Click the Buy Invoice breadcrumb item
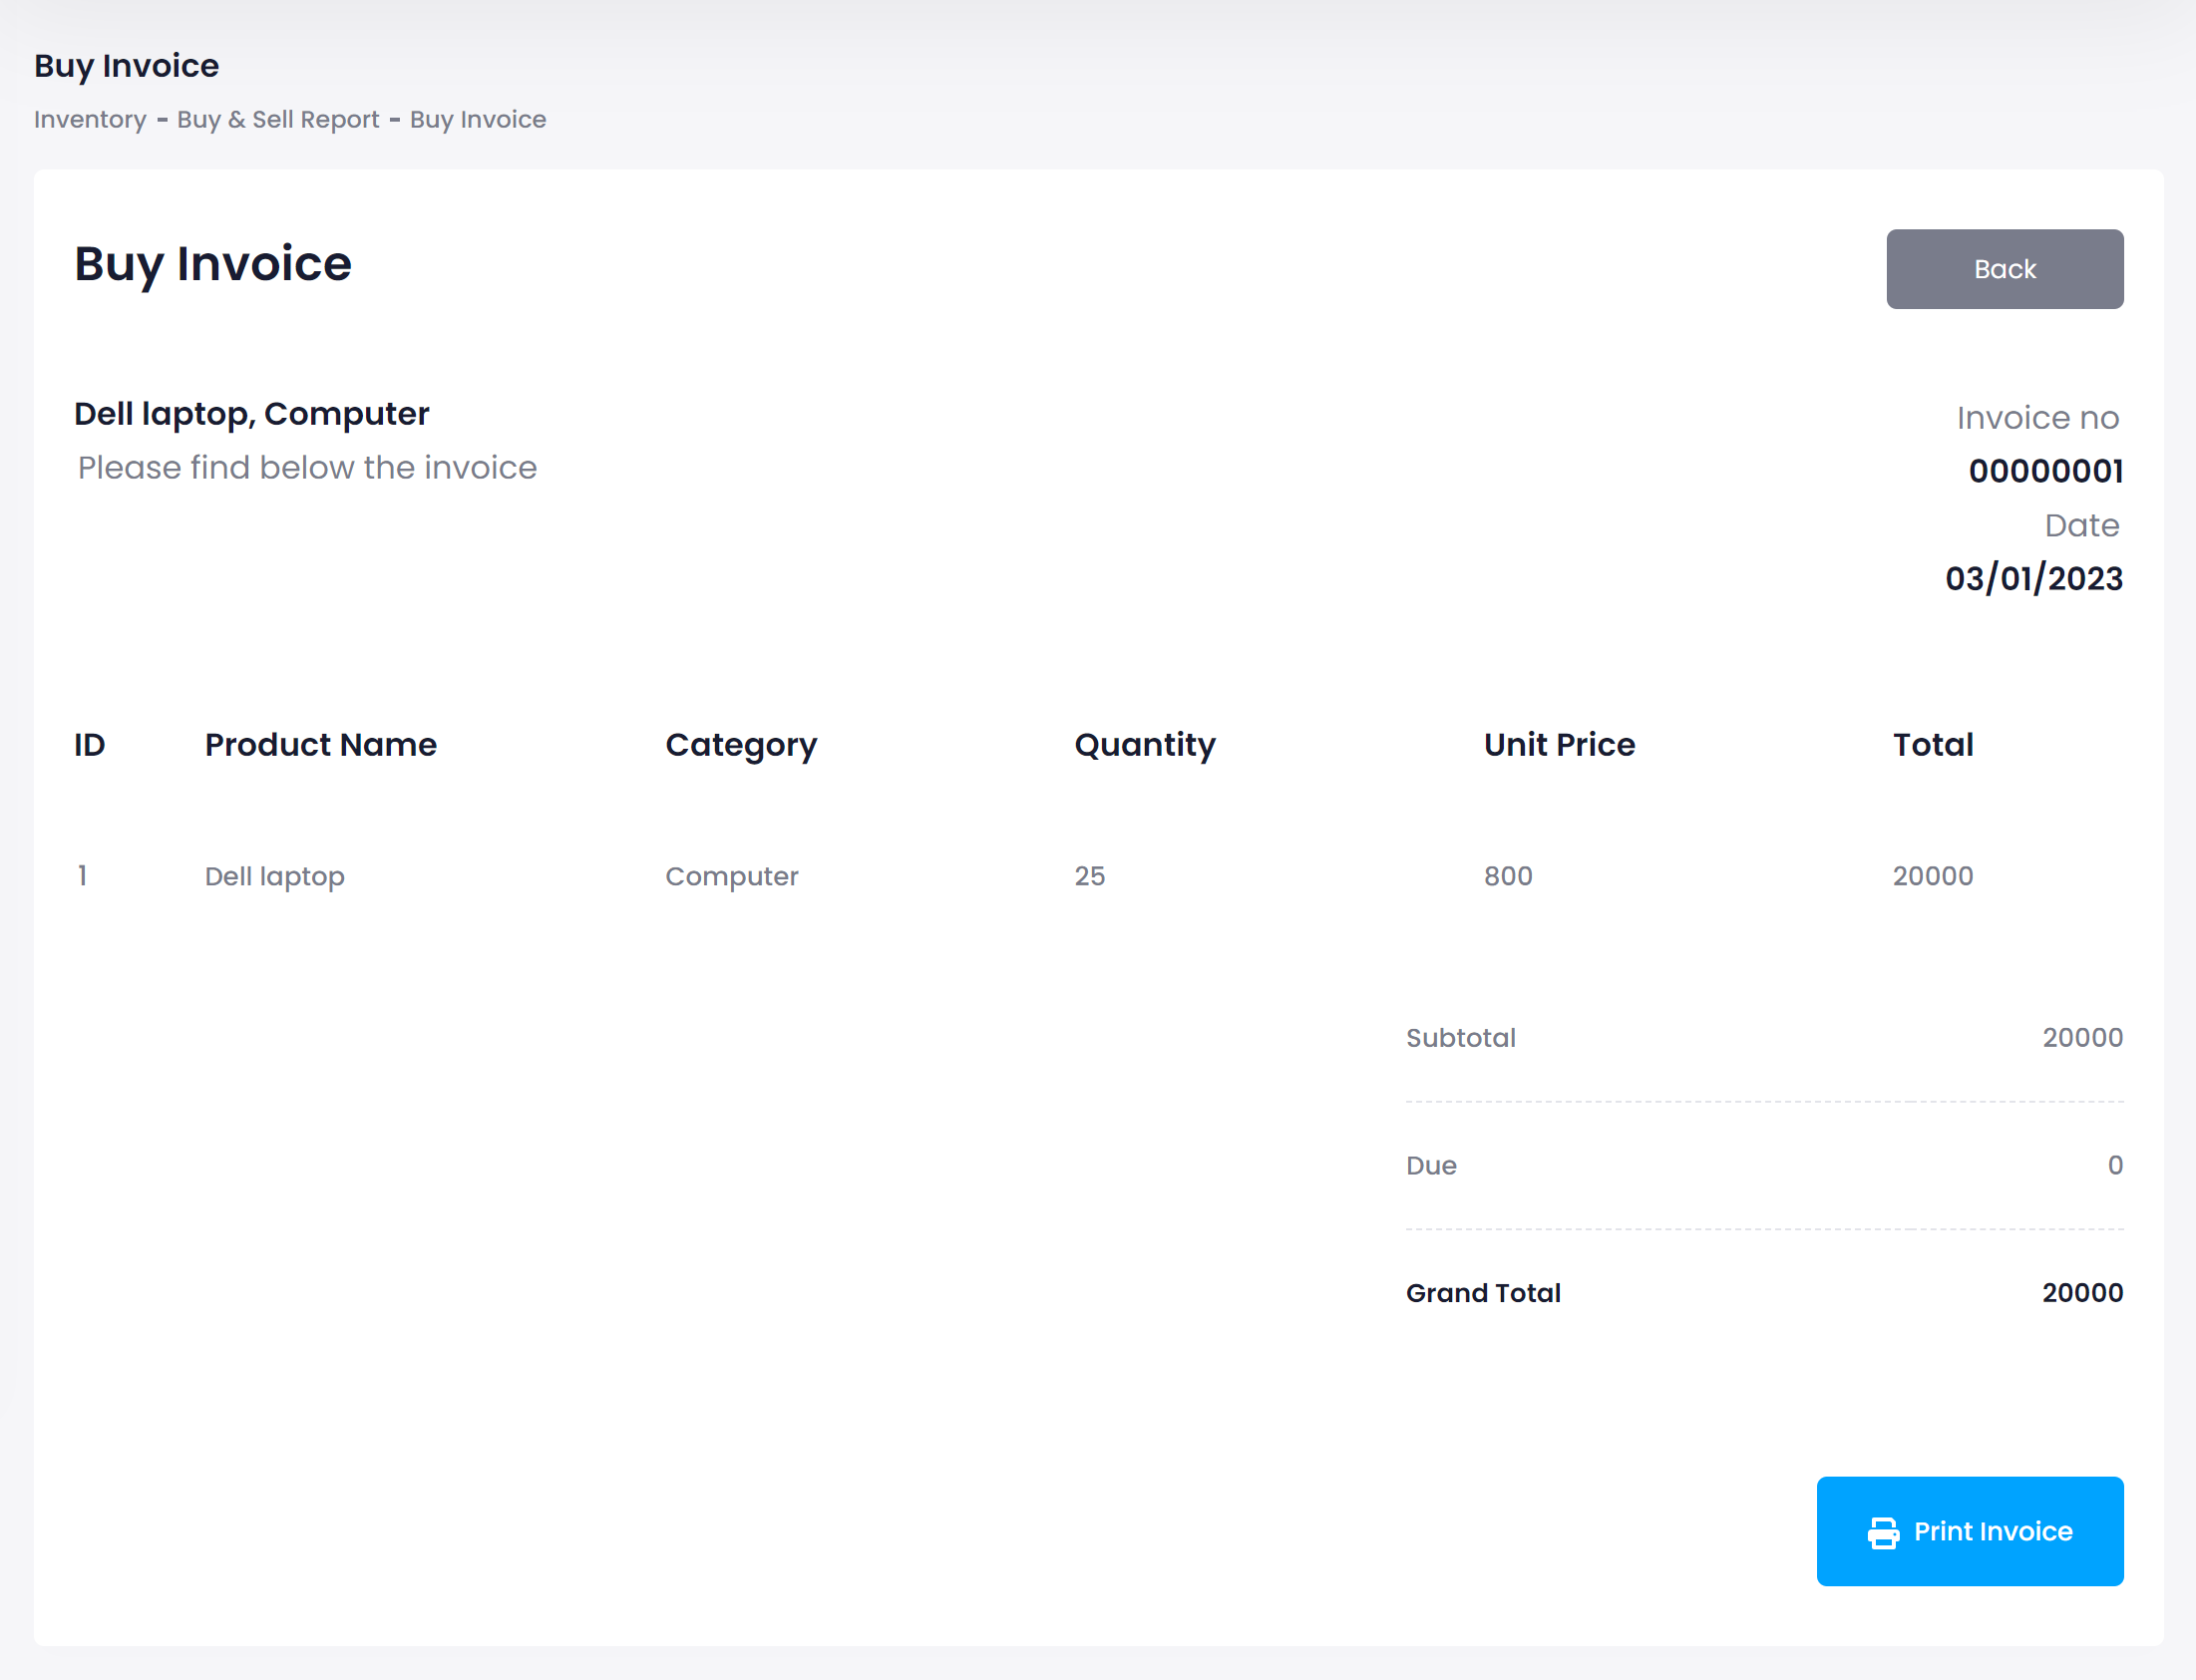2196x1680 pixels. click(478, 119)
